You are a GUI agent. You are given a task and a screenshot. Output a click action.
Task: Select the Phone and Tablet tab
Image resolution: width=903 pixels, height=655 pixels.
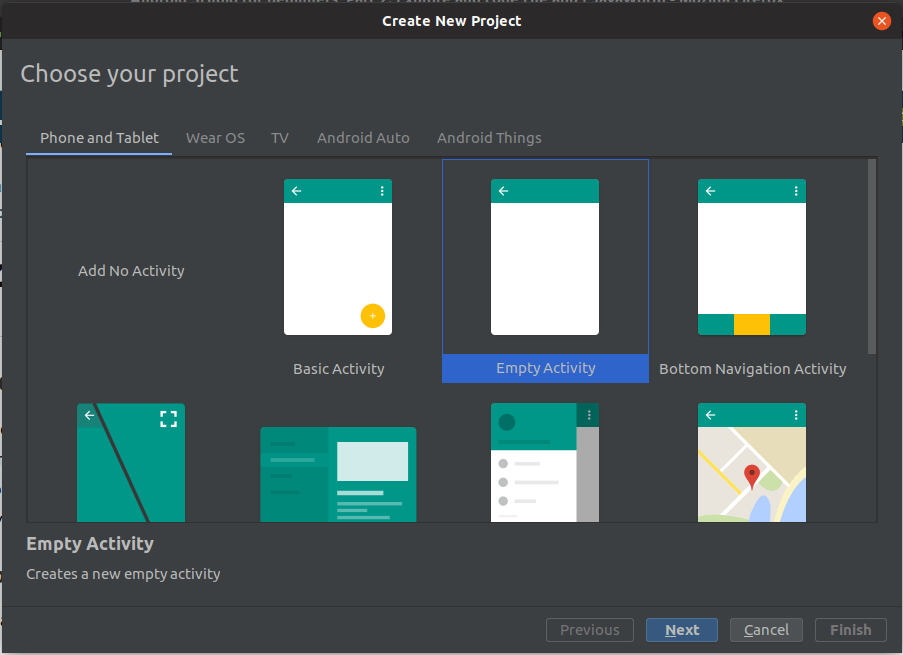98,138
